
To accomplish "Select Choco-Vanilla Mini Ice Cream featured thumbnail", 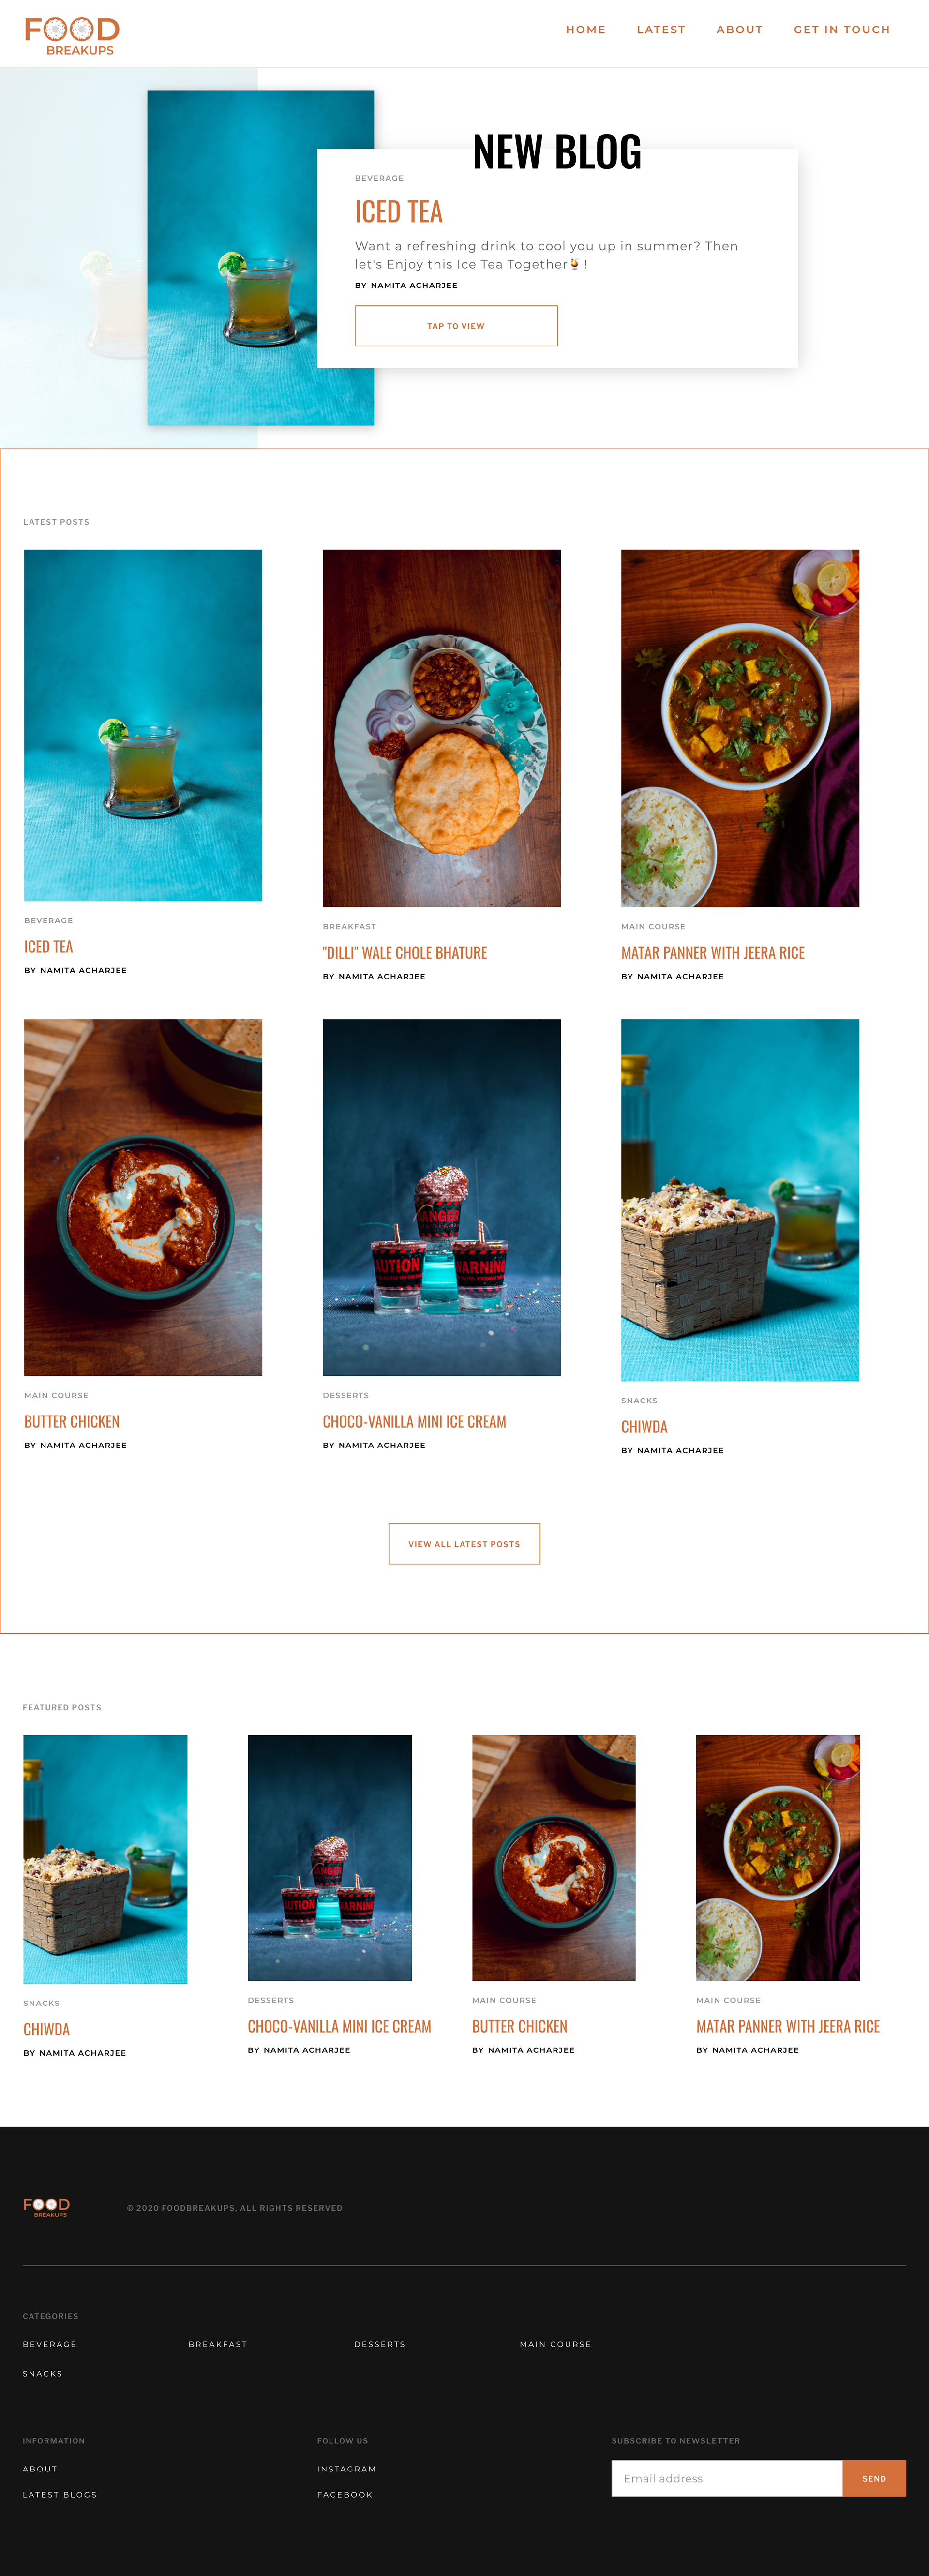I will pyautogui.click(x=330, y=1857).
